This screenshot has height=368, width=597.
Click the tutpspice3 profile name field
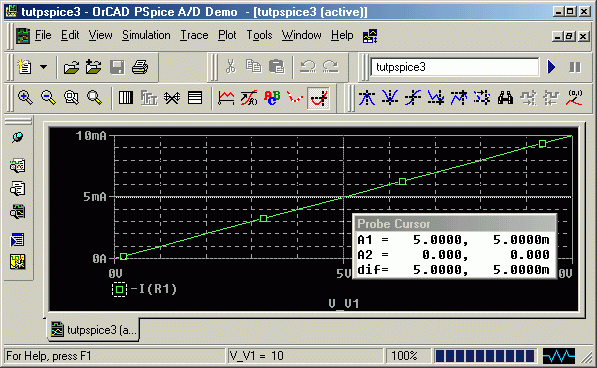tap(455, 67)
